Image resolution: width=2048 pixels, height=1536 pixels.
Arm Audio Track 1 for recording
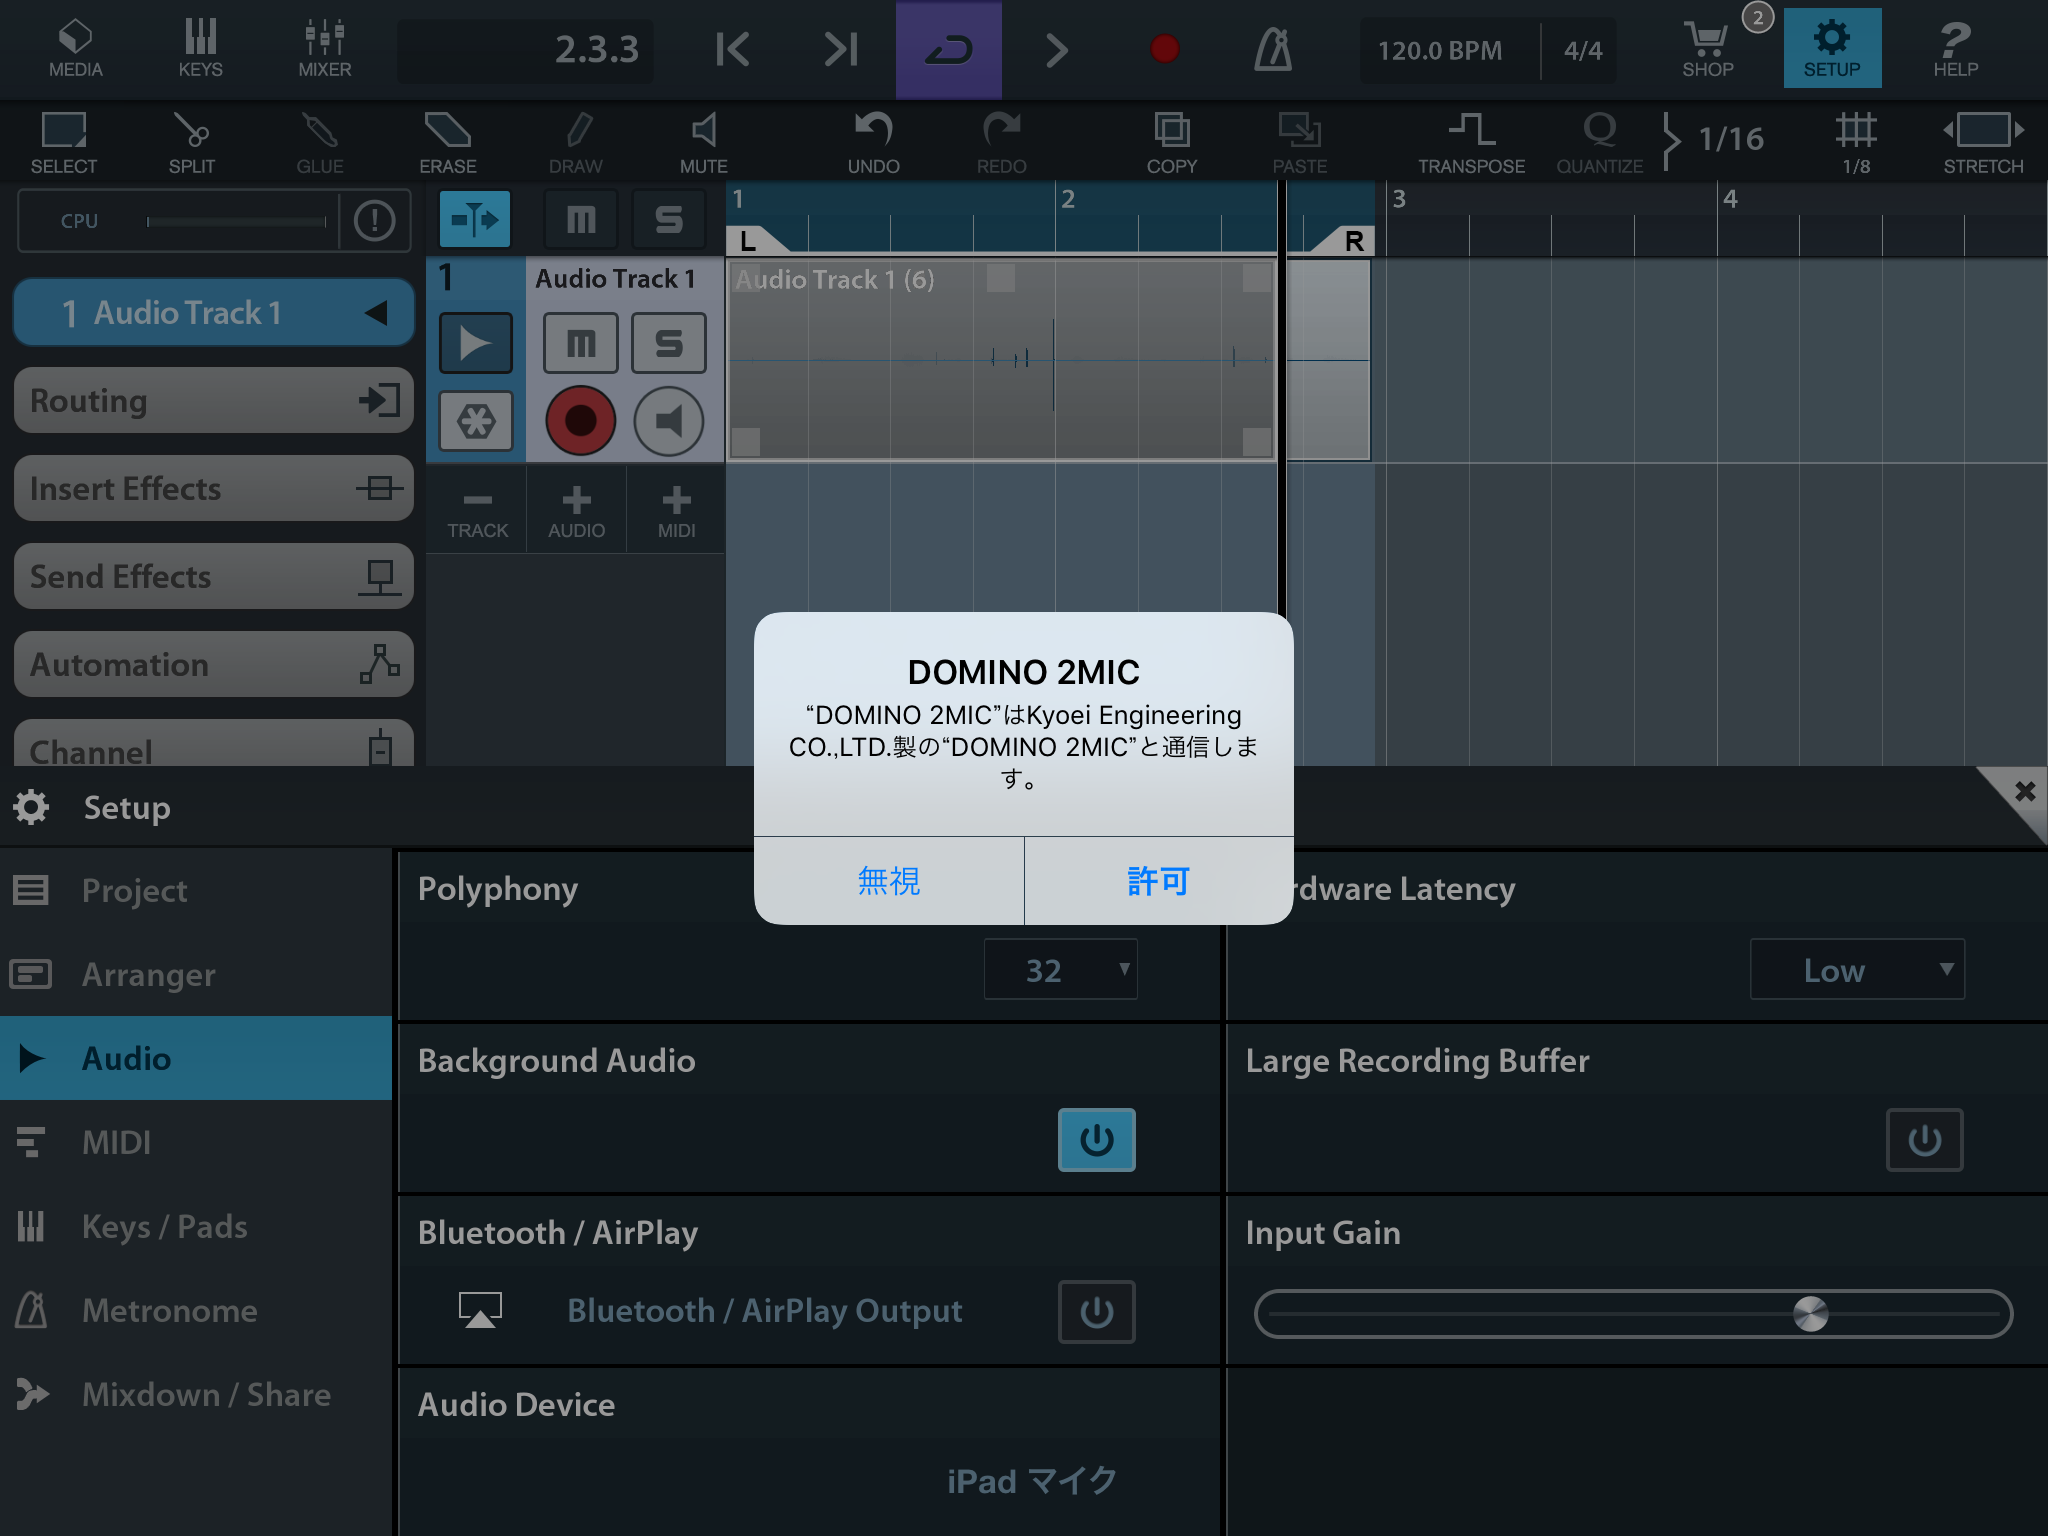581,421
